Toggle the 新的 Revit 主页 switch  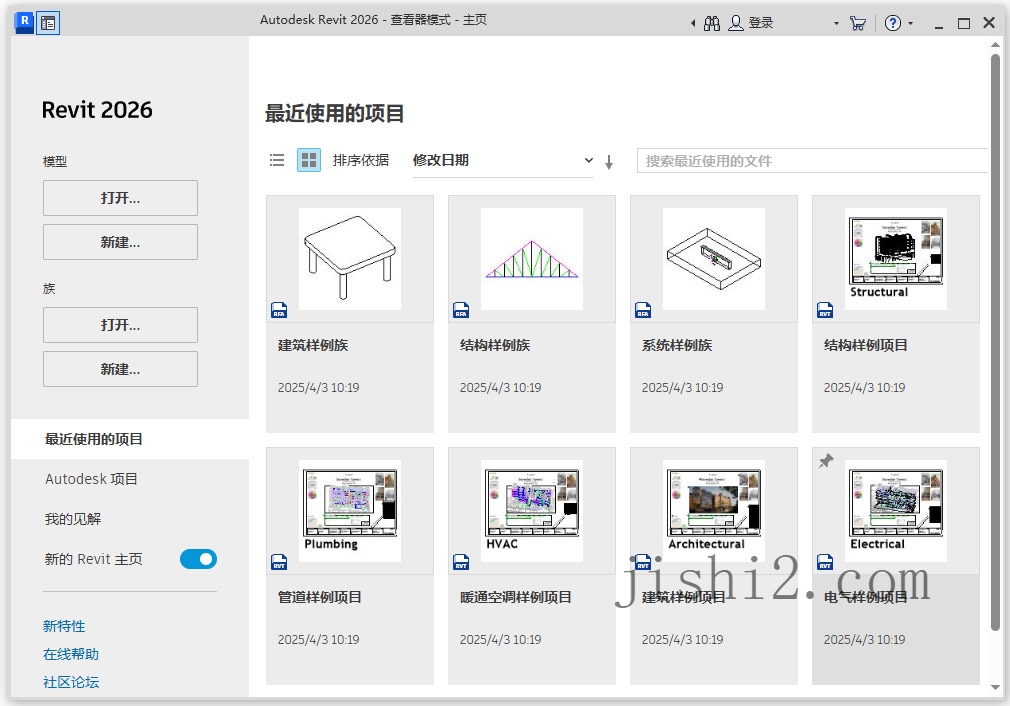(x=198, y=559)
